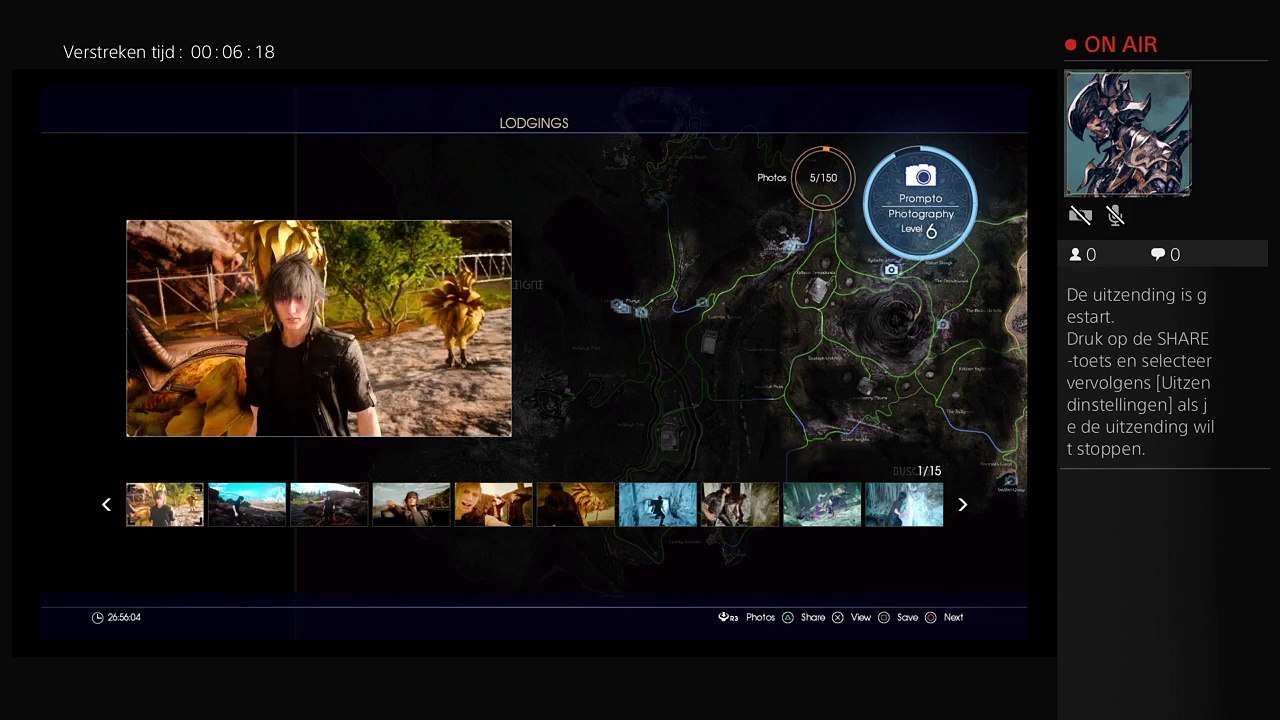Select the third photo thumbnail
Screen dimensions: 1280x720
pos(329,505)
